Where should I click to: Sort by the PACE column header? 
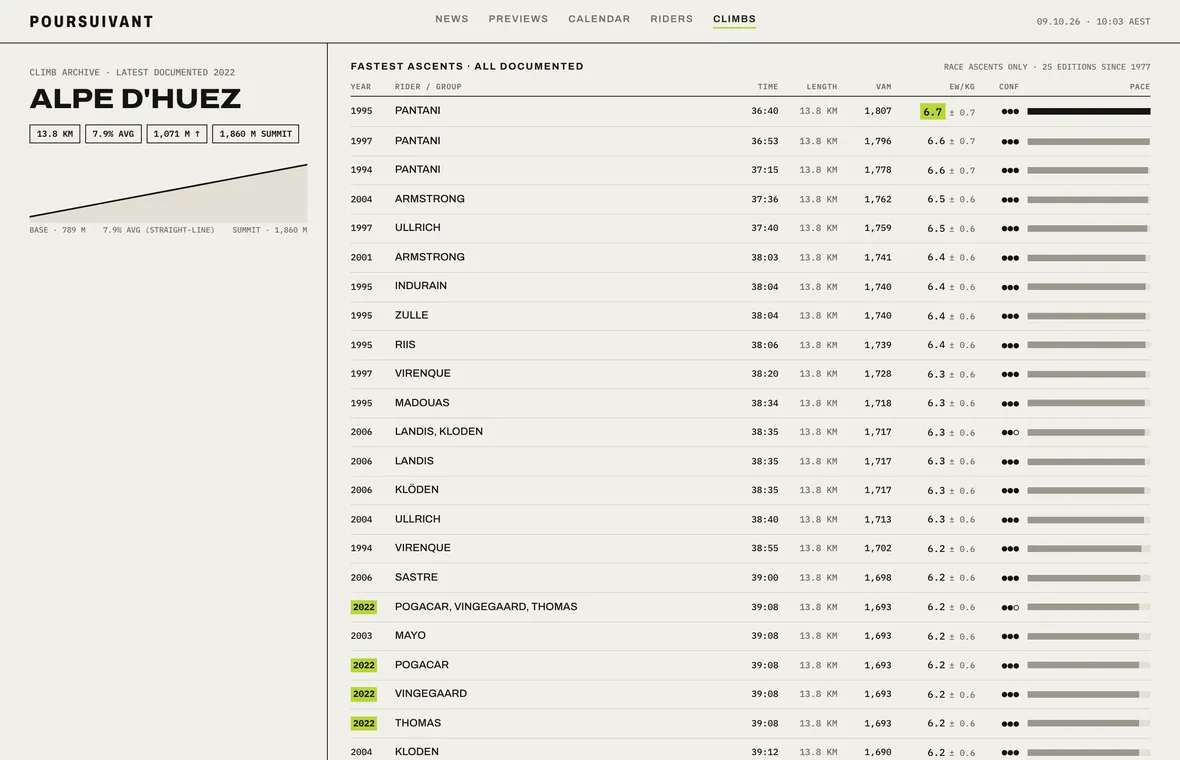tap(1140, 87)
